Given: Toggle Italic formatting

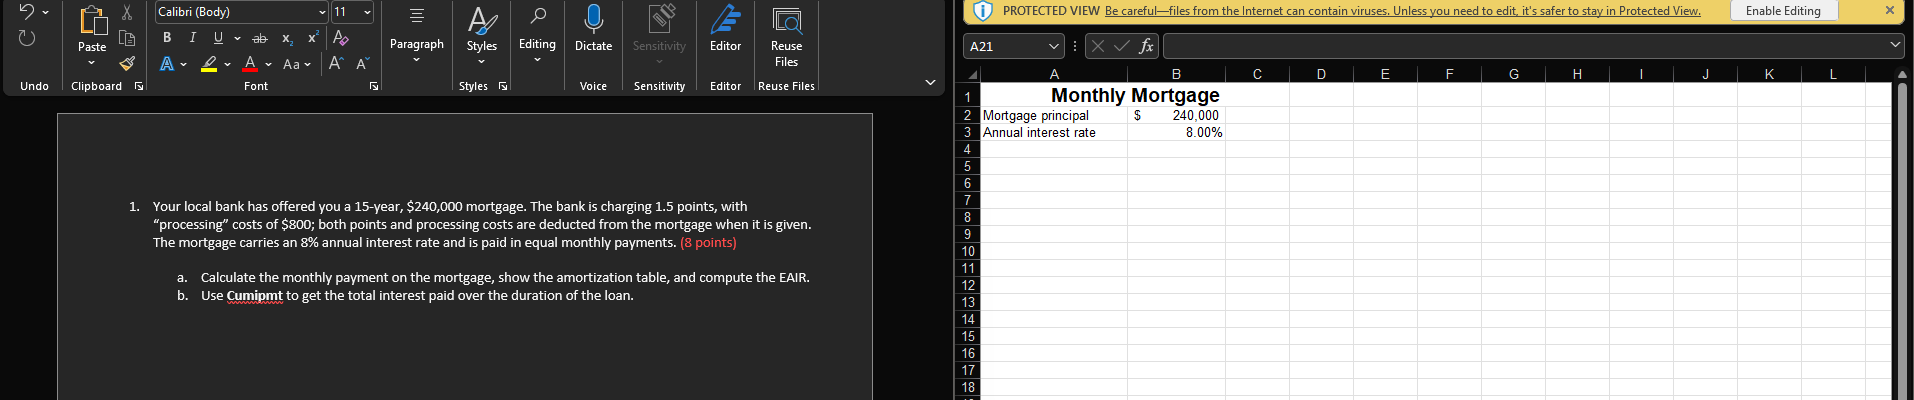Looking at the screenshot, I should (x=192, y=38).
